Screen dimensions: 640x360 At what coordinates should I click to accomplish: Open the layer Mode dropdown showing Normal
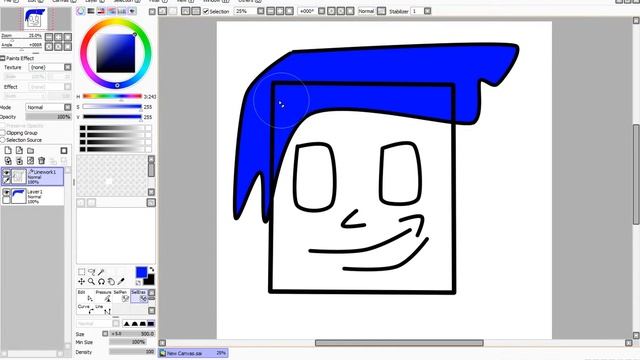pos(48,107)
